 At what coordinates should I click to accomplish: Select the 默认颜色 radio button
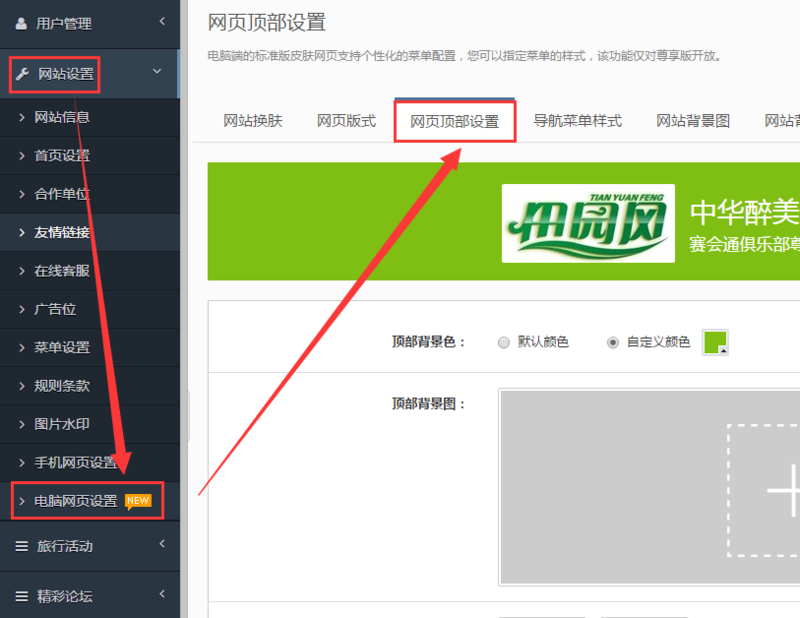click(504, 342)
